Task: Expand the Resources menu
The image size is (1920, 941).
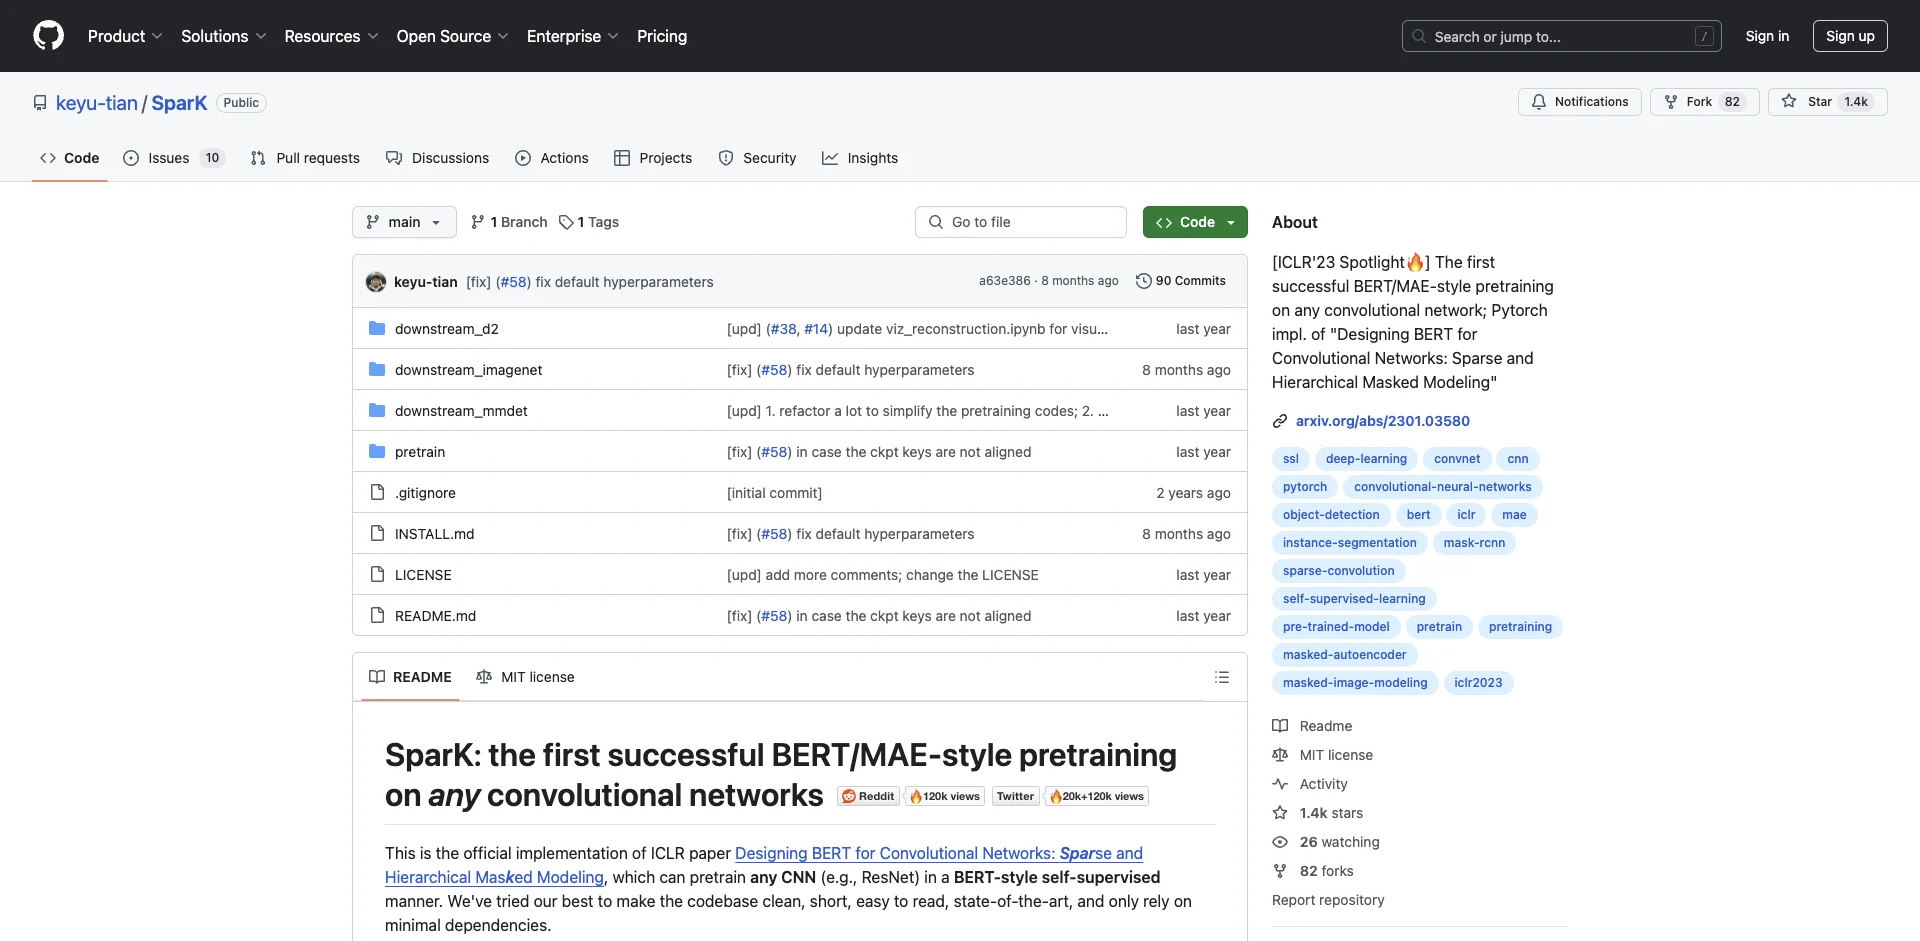Action: tap(331, 36)
